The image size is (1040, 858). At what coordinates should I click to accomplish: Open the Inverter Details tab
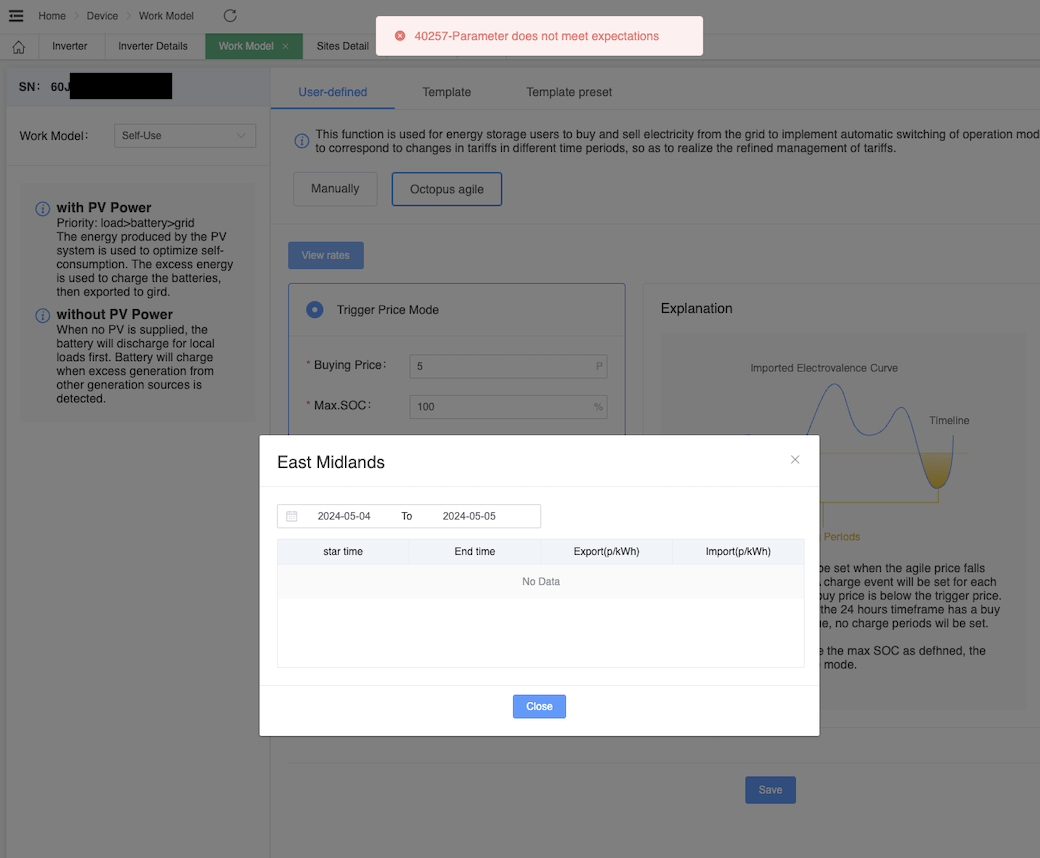[153, 46]
